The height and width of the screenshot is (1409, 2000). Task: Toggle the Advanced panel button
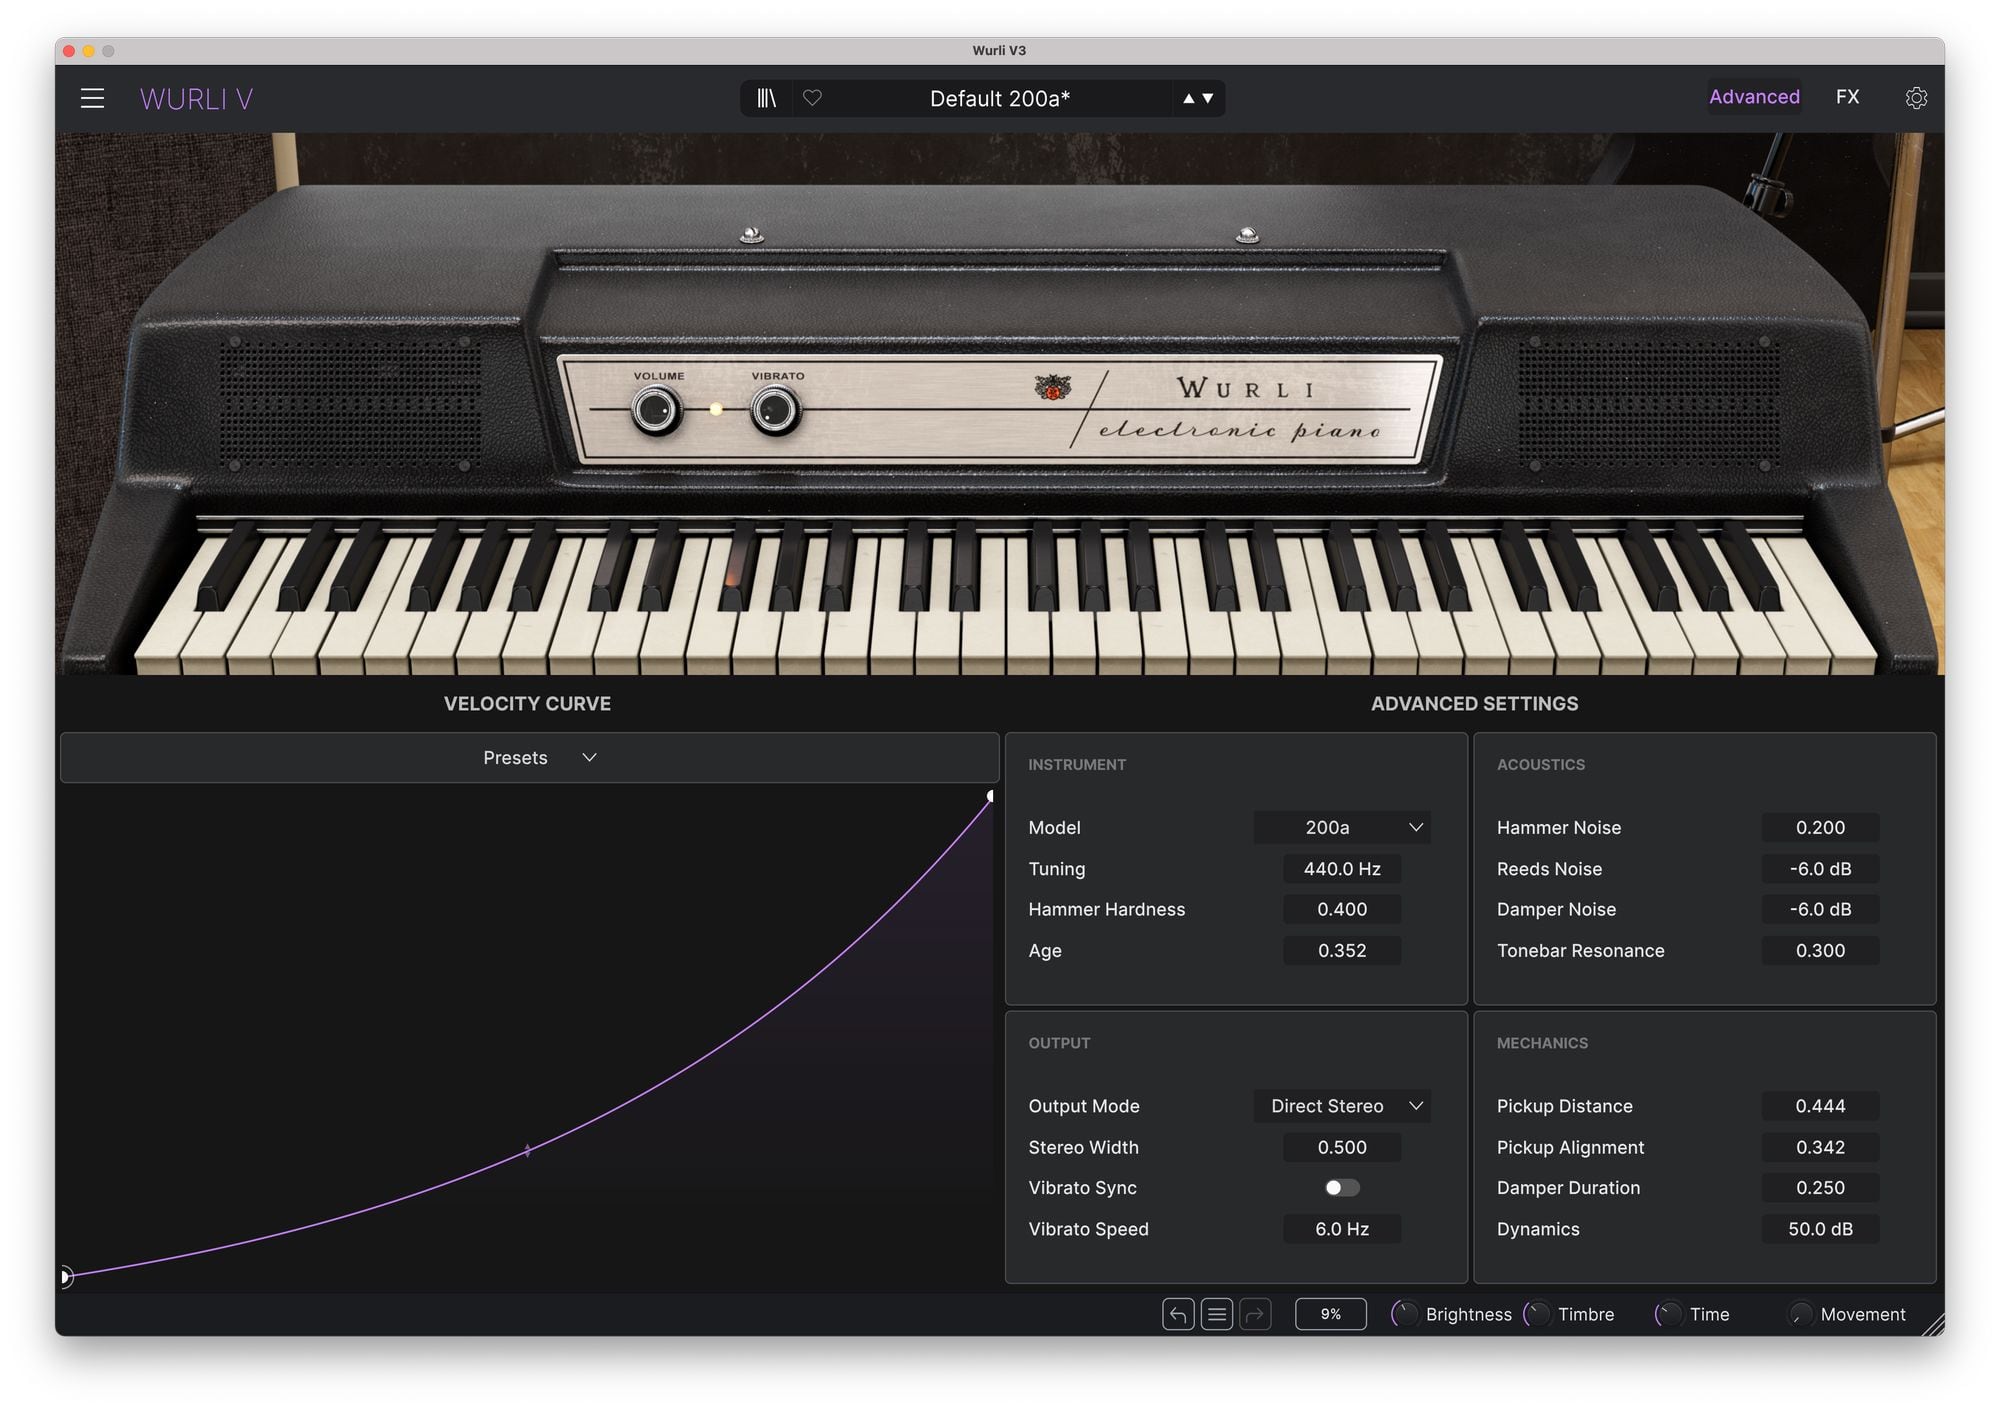click(x=1754, y=97)
